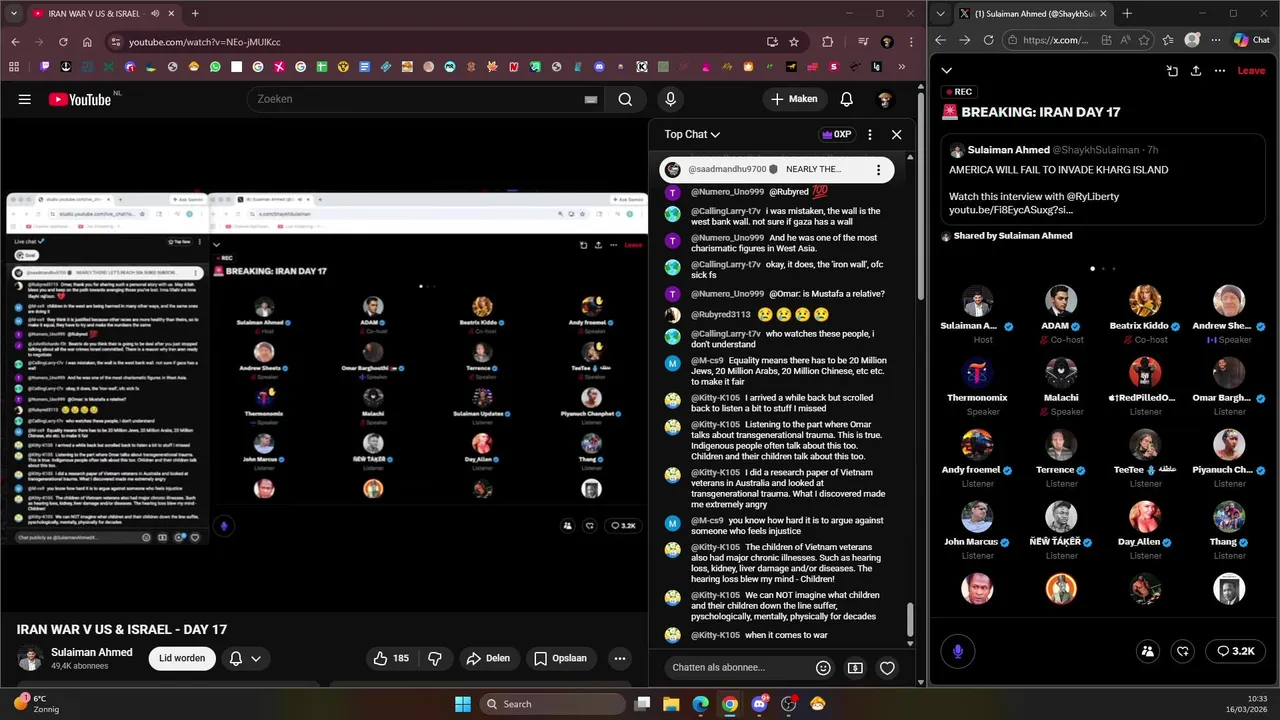Select Thermonomix speaker avatar in Space
The image size is (1280, 720).
977,373
